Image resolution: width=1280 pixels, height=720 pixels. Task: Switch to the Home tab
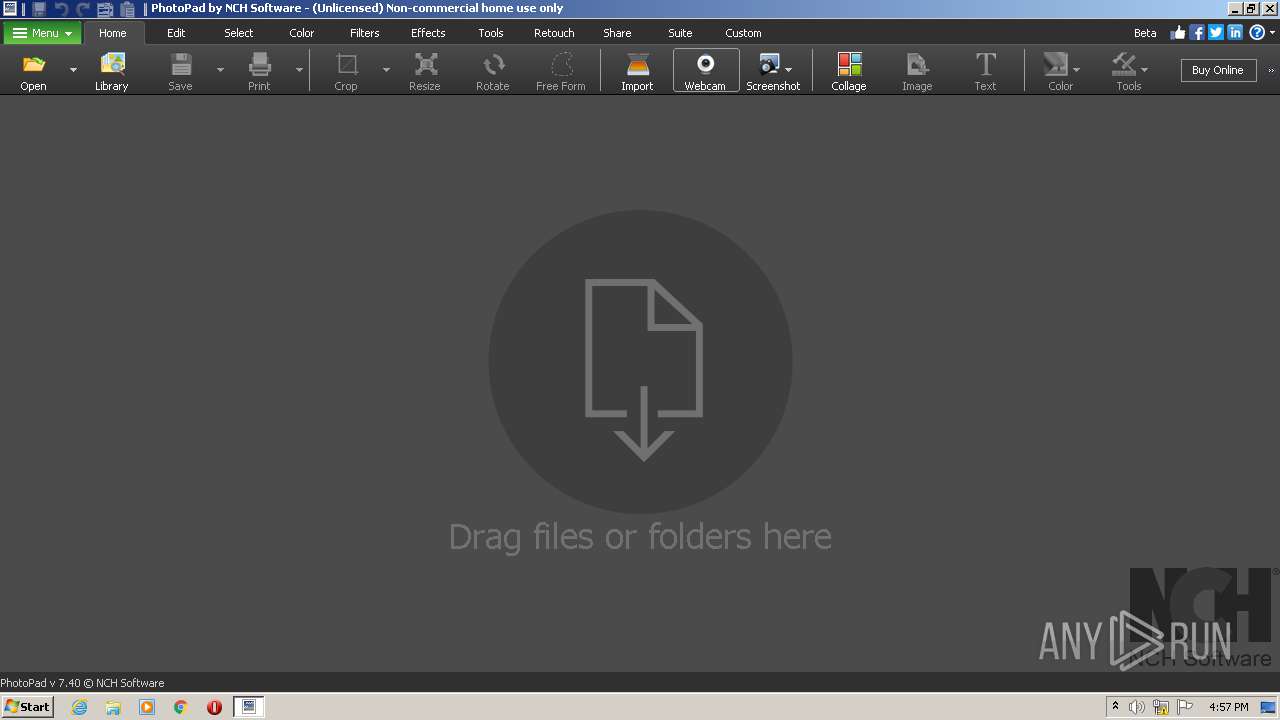[113, 33]
